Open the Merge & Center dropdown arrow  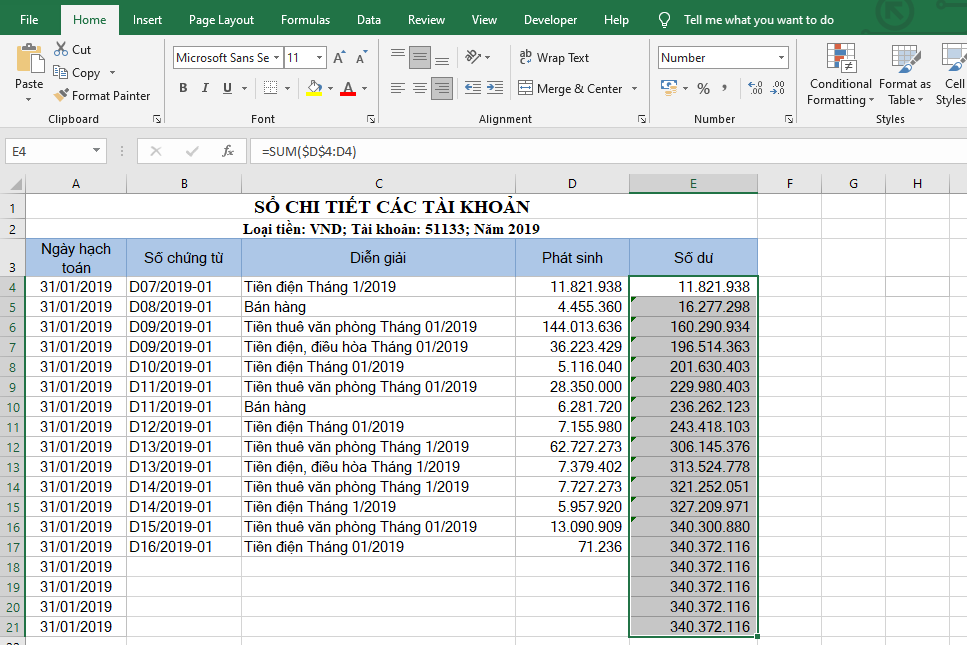pos(634,89)
